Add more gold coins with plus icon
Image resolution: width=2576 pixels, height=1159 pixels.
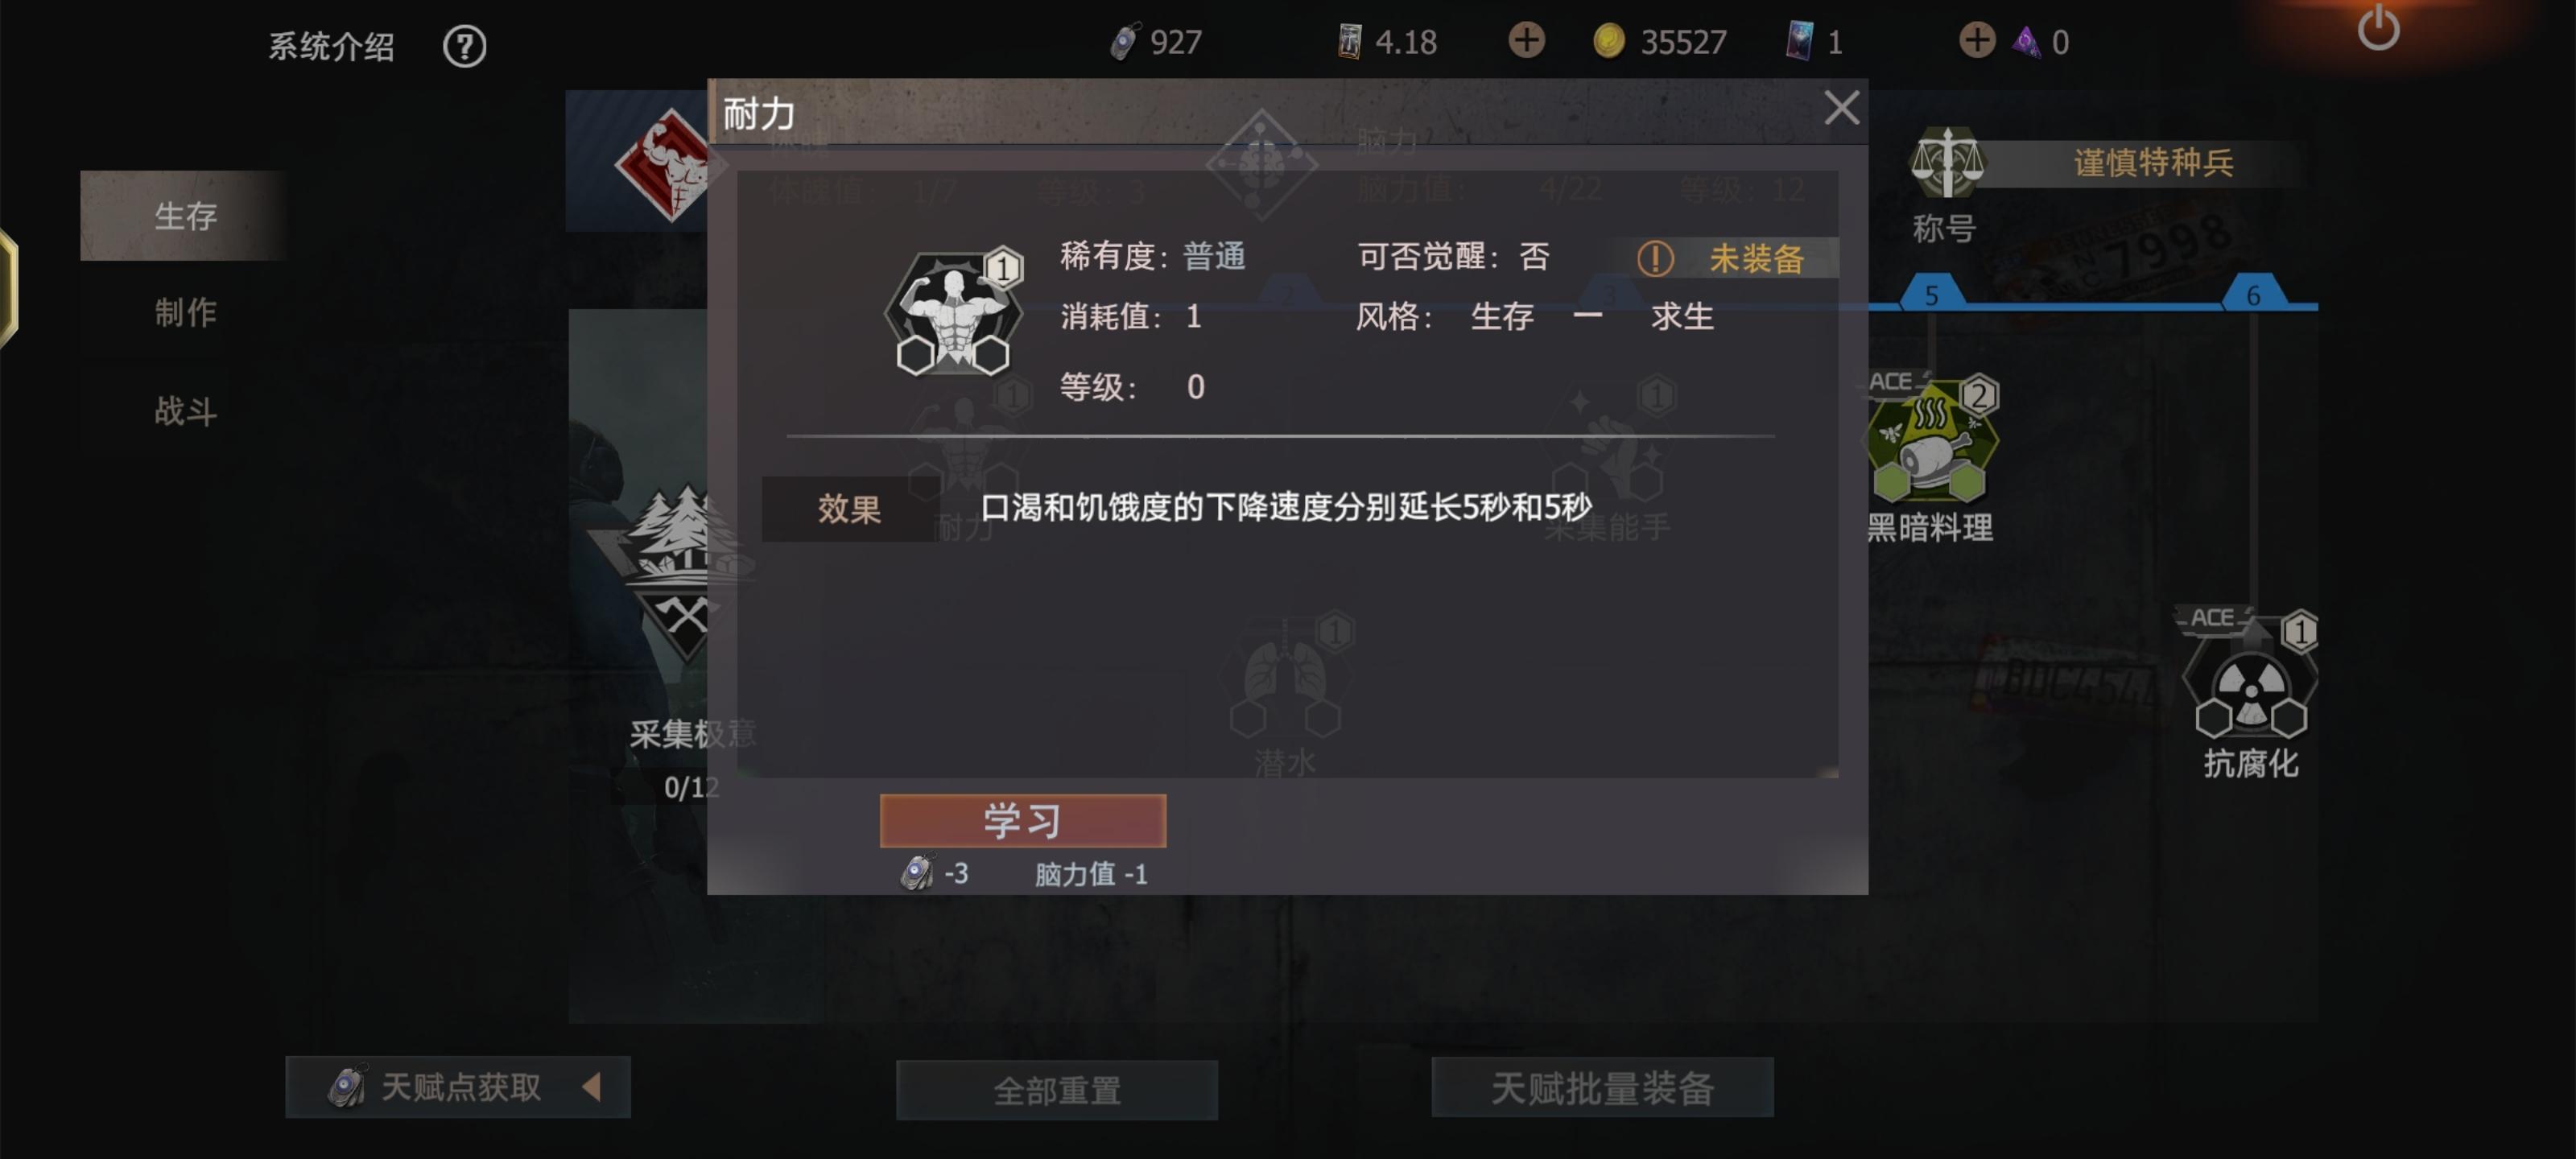tap(1526, 41)
